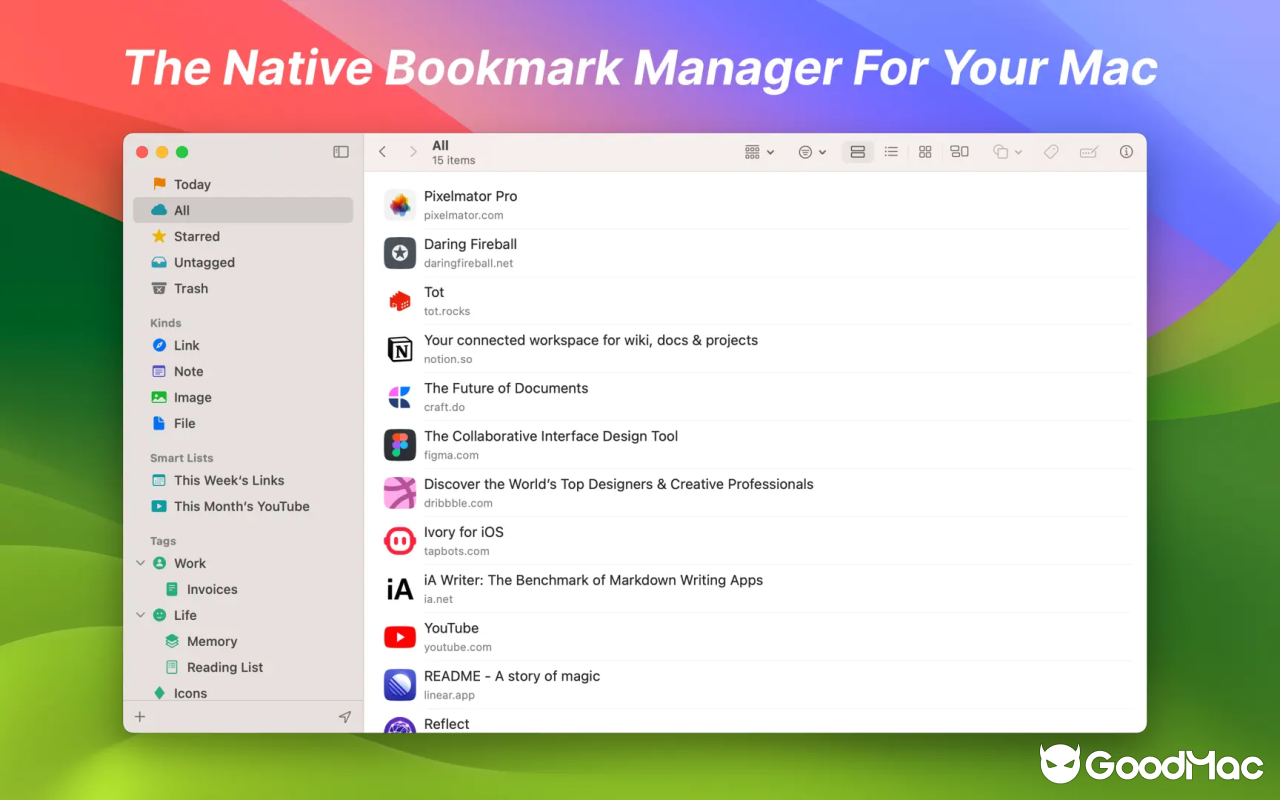The width and height of the screenshot is (1280, 800).
Task: Select the card view layout icon
Action: 959,151
